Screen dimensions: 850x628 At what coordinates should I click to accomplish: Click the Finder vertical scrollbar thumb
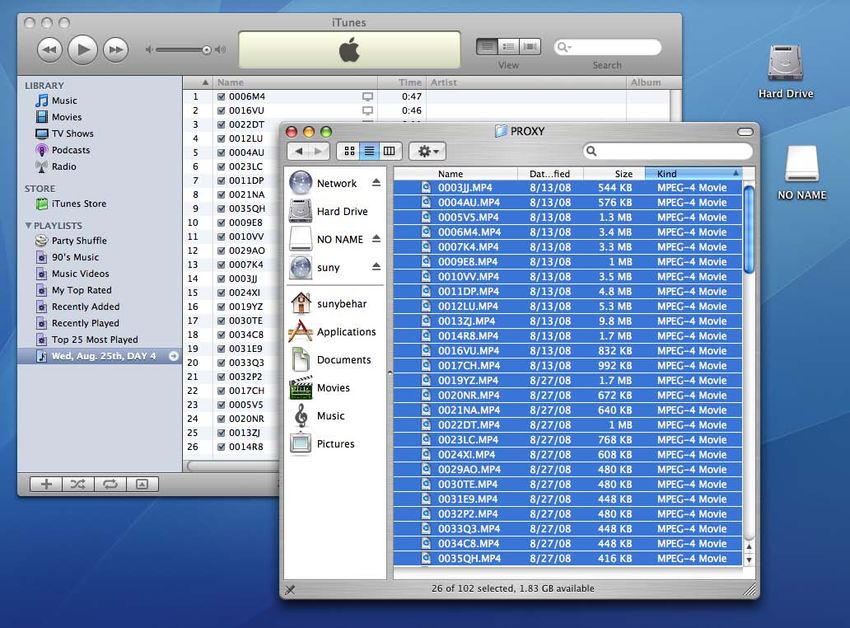(x=749, y=230)
